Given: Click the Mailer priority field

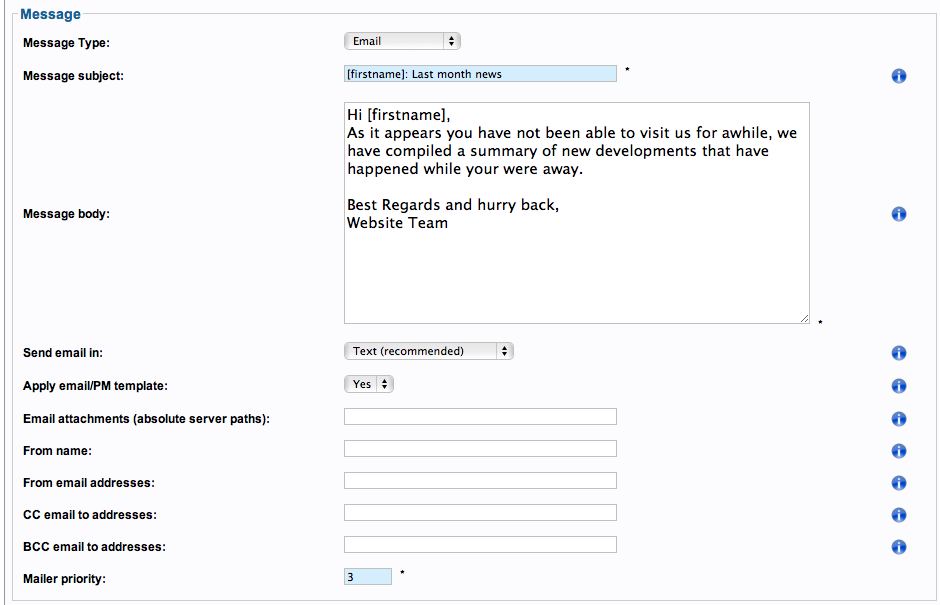Looking at the screenshot, I should click(x=368, y=577).
